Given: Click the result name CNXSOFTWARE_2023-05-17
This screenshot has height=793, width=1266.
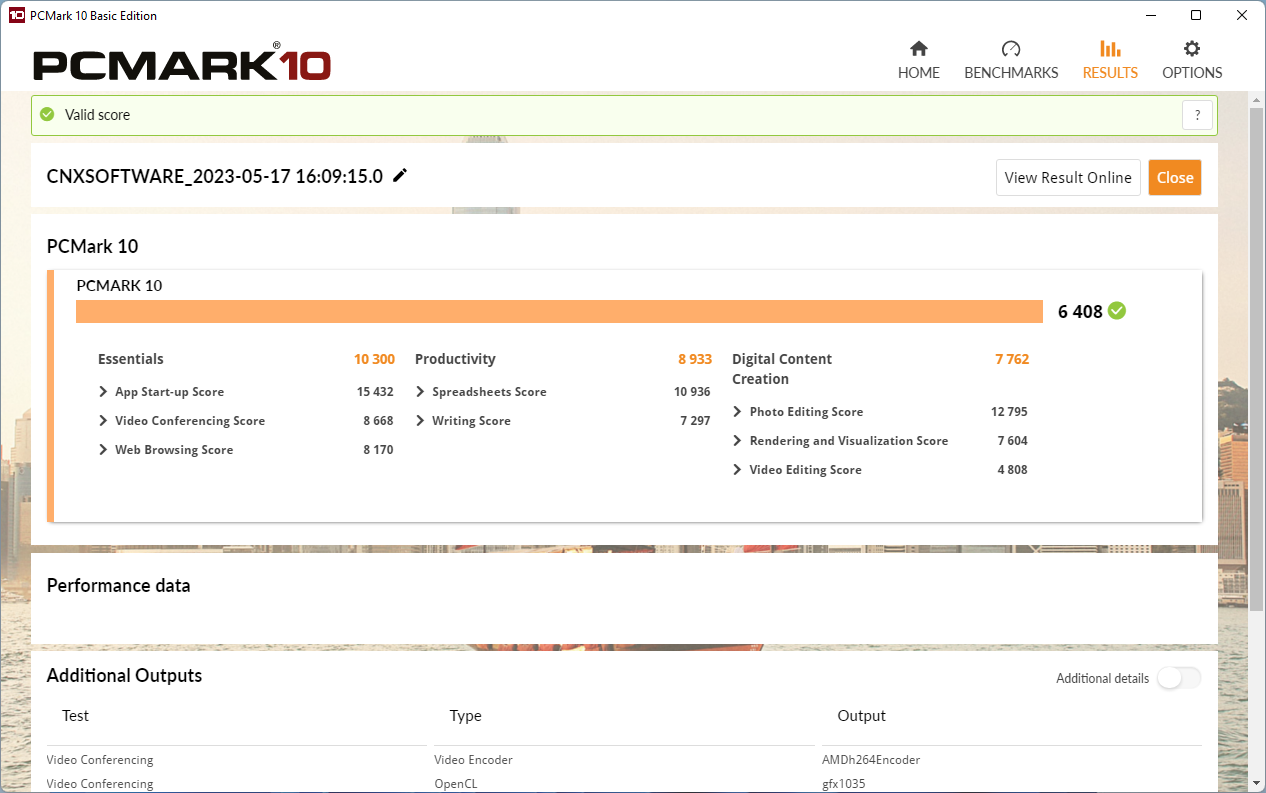Looking at the screenshot, I should pos(215,177).
